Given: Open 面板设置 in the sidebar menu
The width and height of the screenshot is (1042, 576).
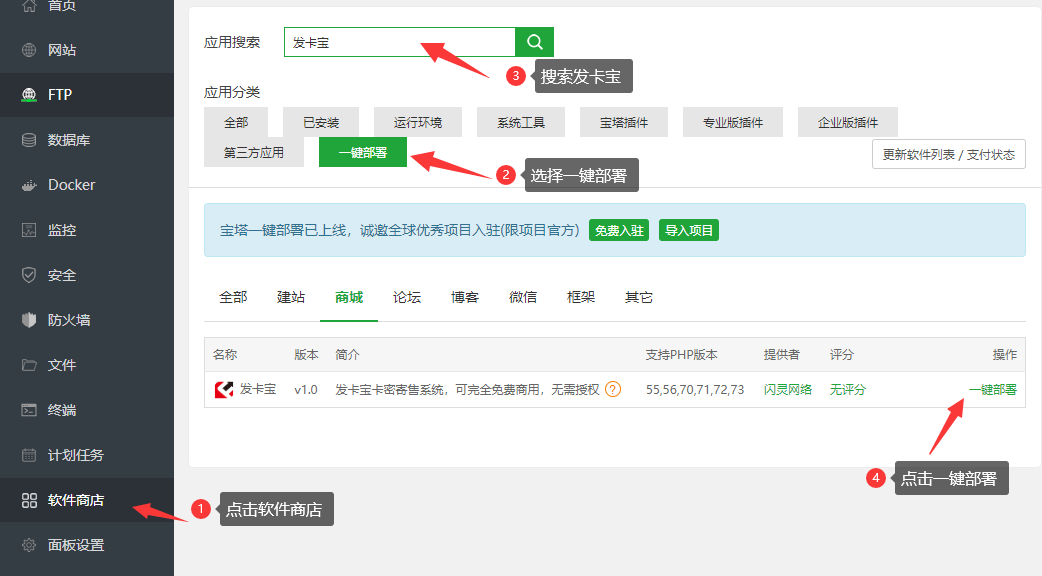Looking at the screenshot, I should (x=86, y=545).
